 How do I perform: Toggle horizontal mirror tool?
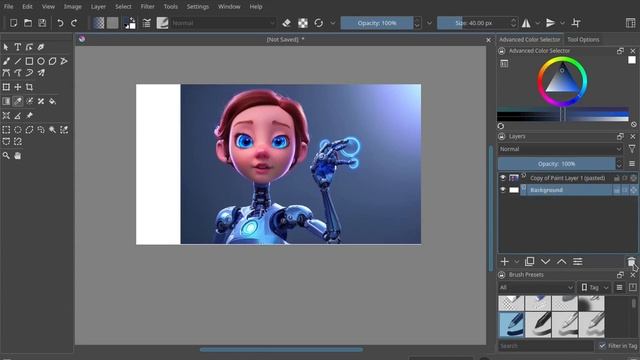(526, 23)
